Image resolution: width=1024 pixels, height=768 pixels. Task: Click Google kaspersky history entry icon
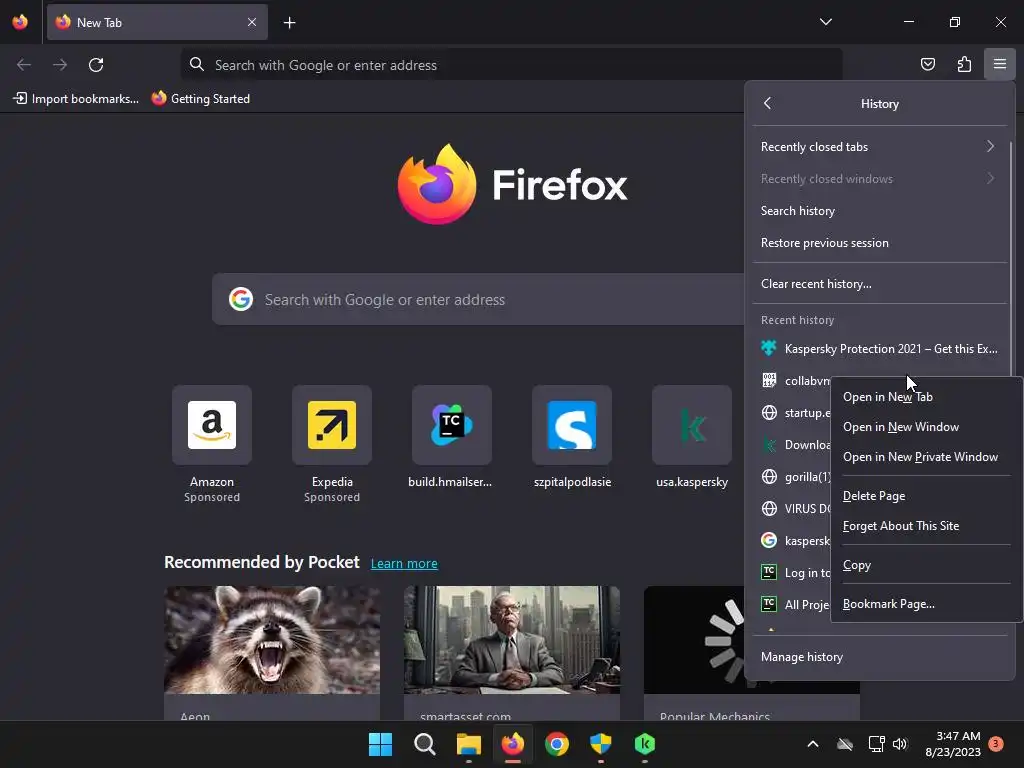(769, 540)
